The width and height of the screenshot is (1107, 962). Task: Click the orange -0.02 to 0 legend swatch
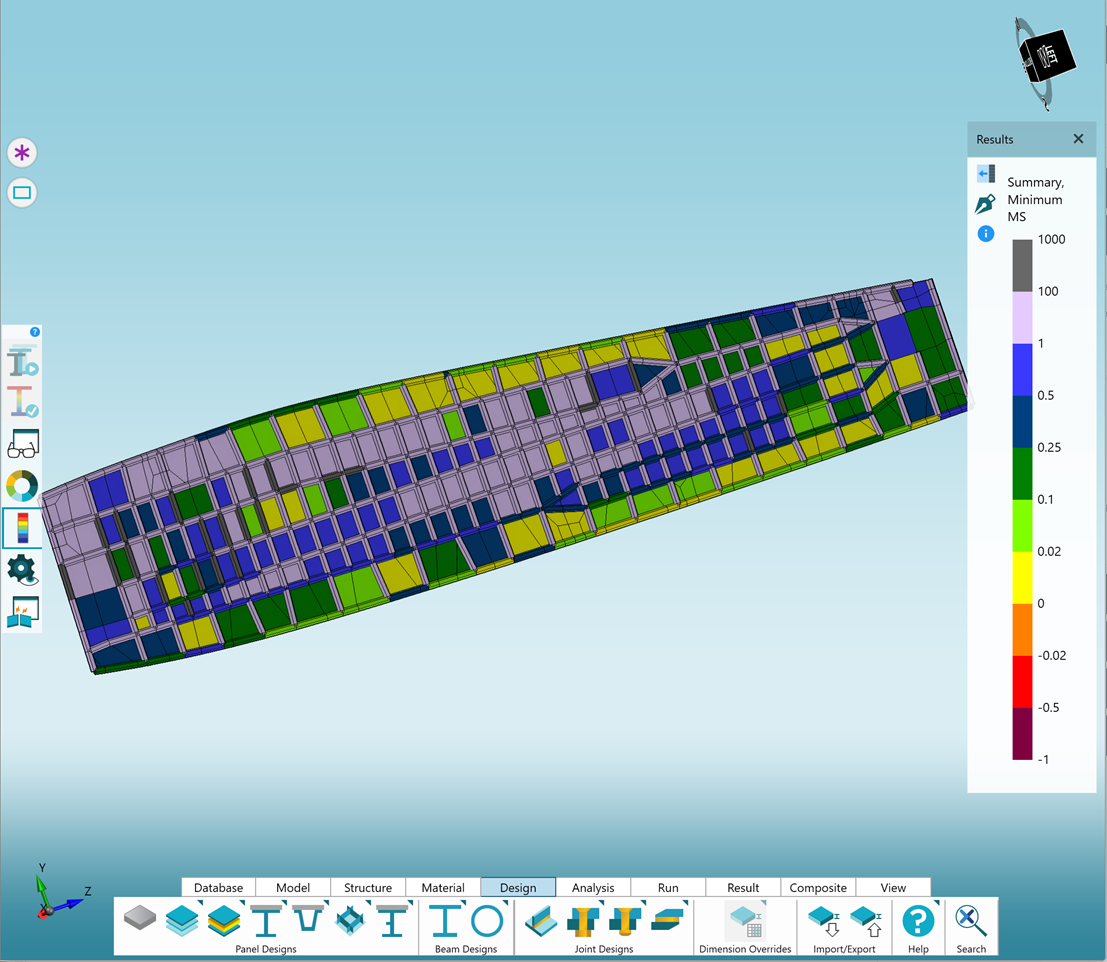[1022, 630]
